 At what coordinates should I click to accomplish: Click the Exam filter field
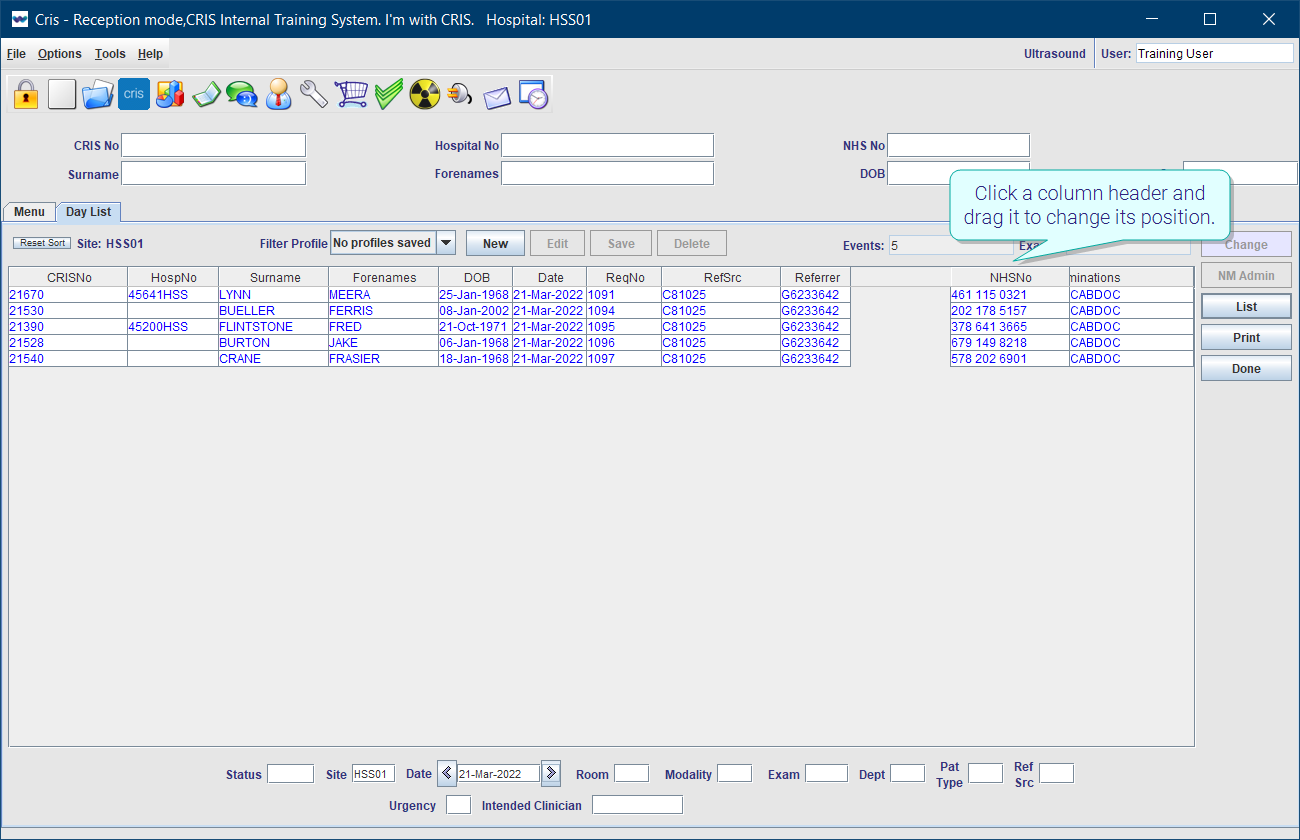coord(826,774)
